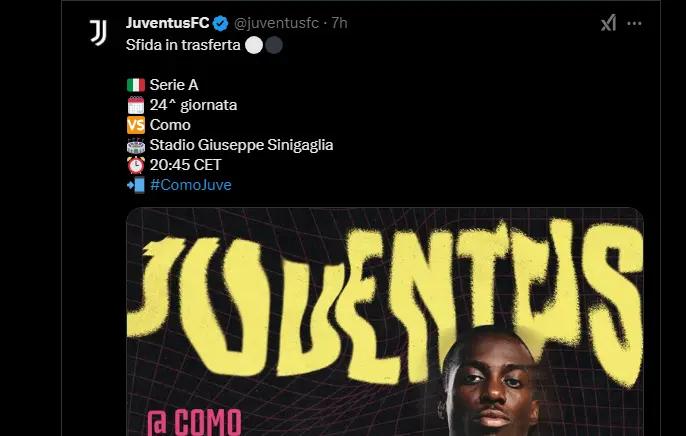Click the black circle emoji after trasferta
This screenshot has width=686, height=436.
tap(274, 45)
